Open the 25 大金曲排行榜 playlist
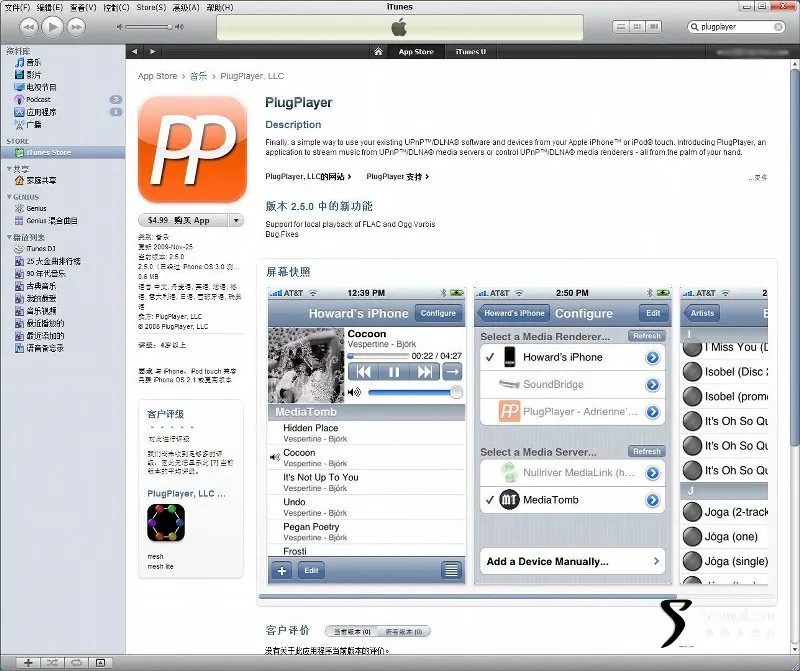 click(x=53, y=261)
